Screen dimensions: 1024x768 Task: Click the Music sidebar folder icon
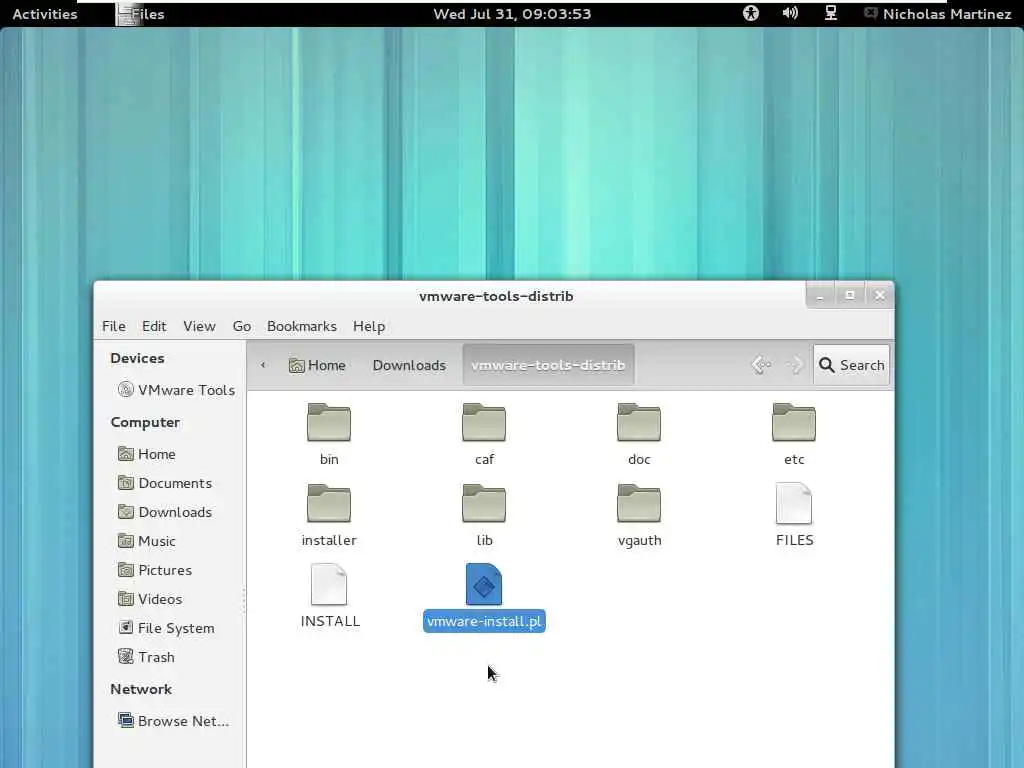click(x=125, y=541)
